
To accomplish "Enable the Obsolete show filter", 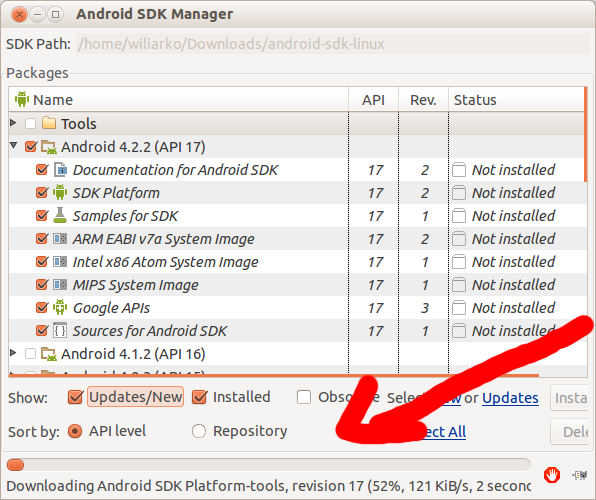I will (x=304, y=397).
